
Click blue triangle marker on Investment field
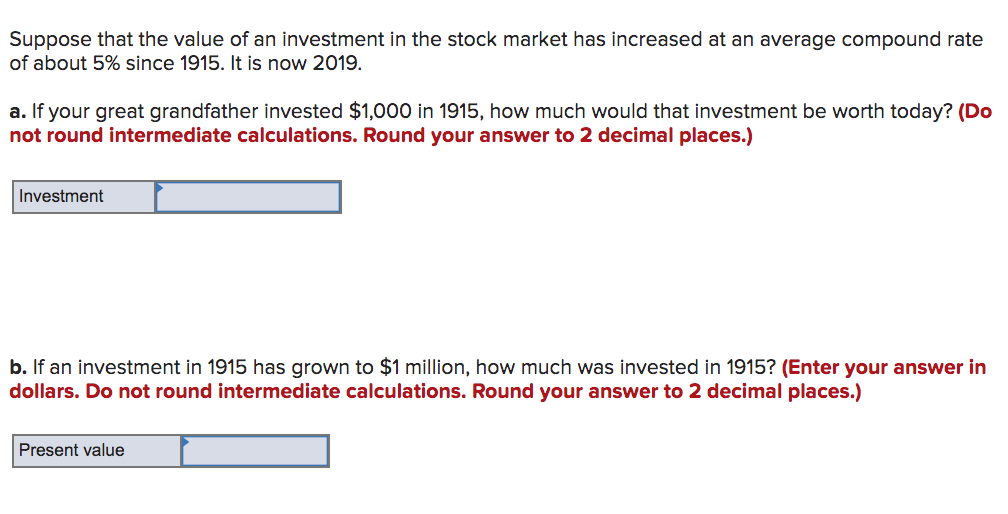click(159, 186)
